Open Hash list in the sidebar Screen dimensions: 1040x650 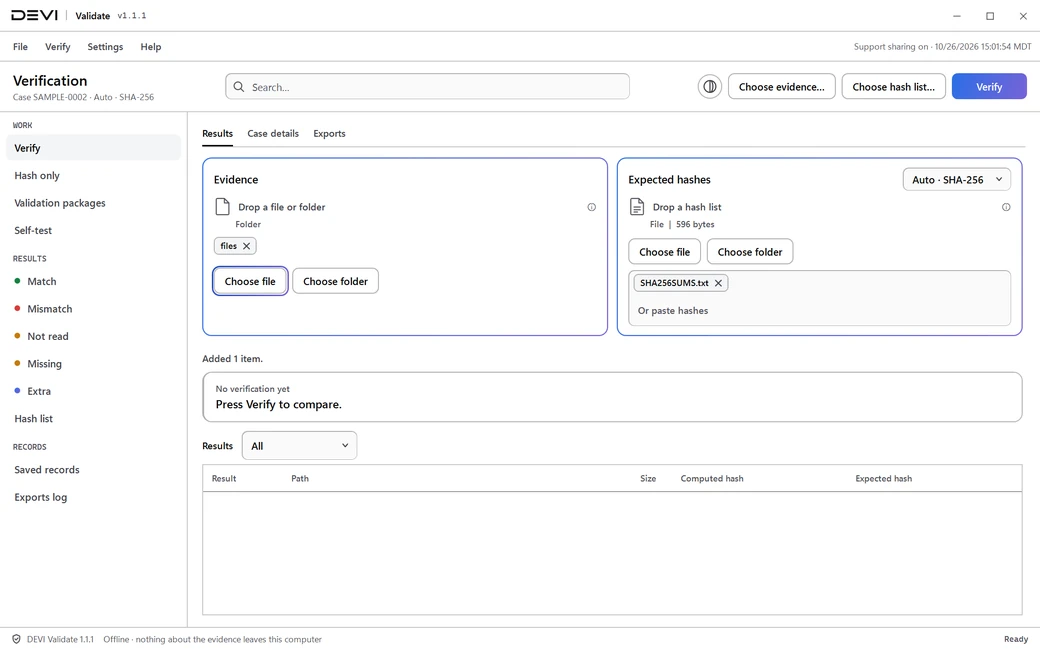click(94, 419)
